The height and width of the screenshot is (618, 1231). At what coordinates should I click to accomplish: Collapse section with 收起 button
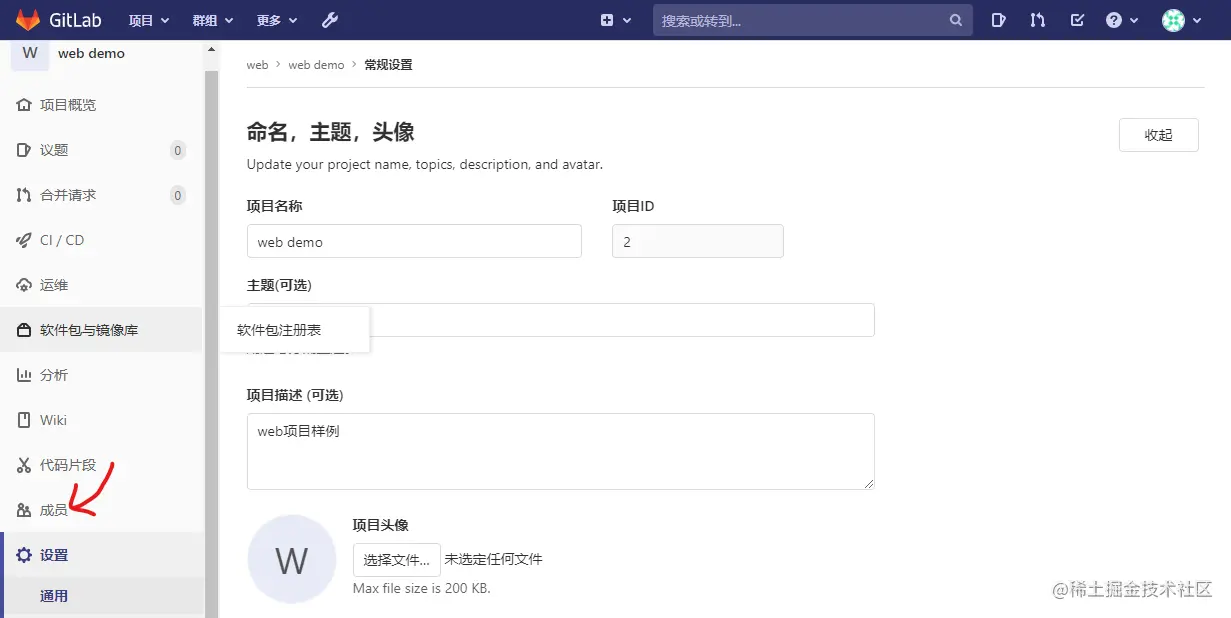[1158, 135]
